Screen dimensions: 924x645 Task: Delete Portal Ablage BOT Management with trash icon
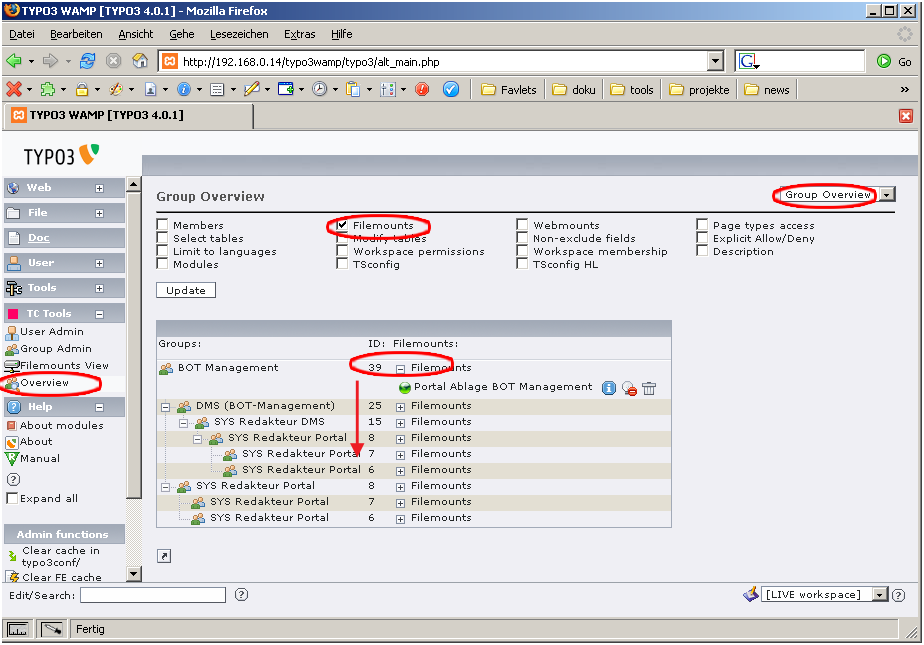point(649,388)
